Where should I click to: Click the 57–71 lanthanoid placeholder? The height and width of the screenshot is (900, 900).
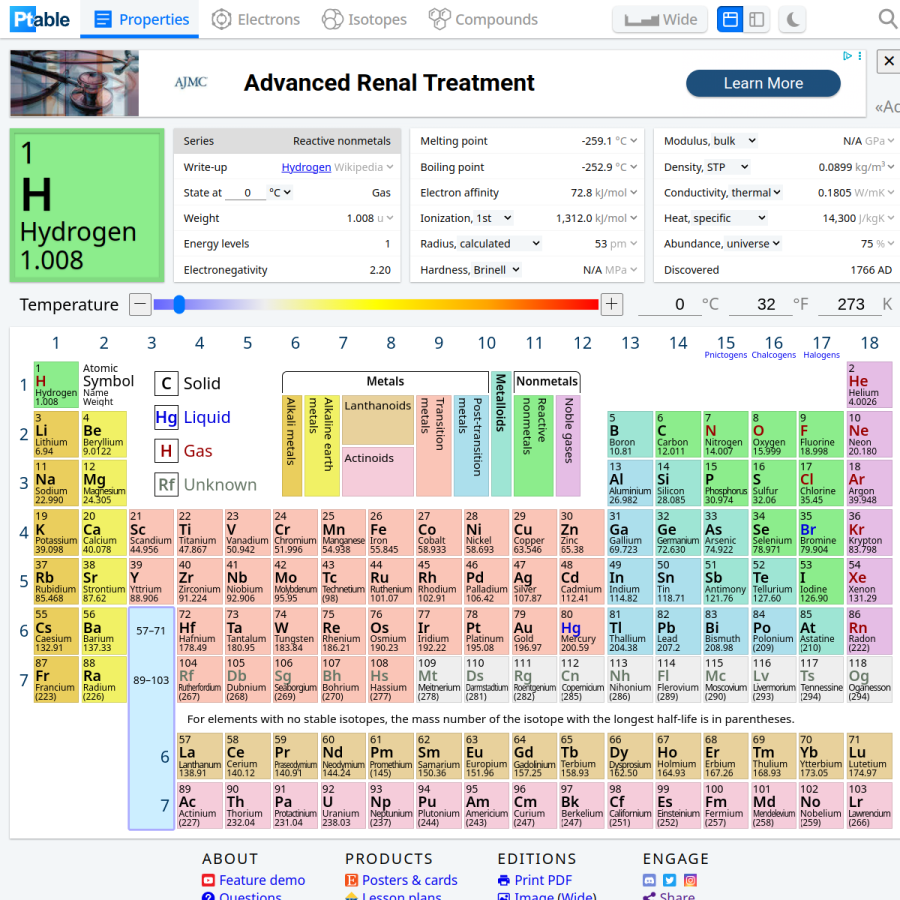tap(151, 631)
